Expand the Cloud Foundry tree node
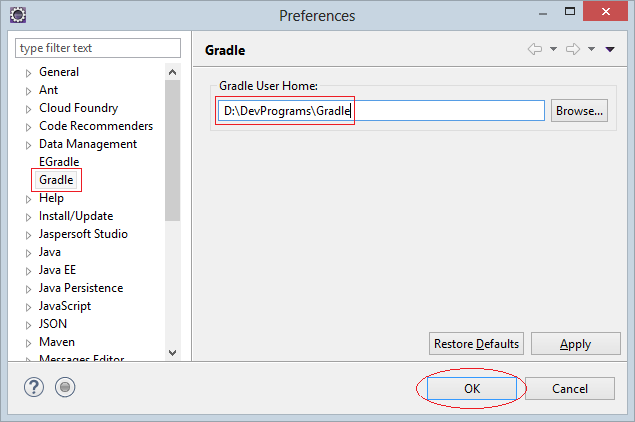The height and width of the screenshot is (422, 635). (x=28, y=109)
